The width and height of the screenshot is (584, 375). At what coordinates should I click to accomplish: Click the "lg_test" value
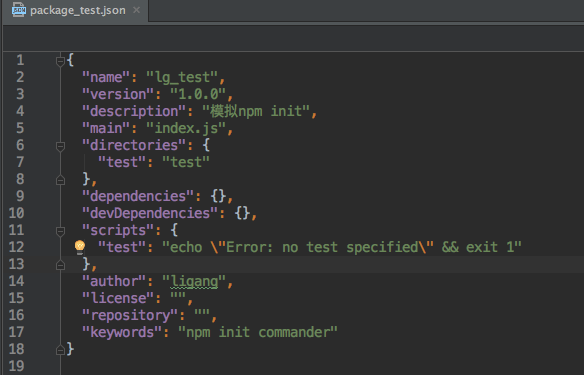[182, 77]
